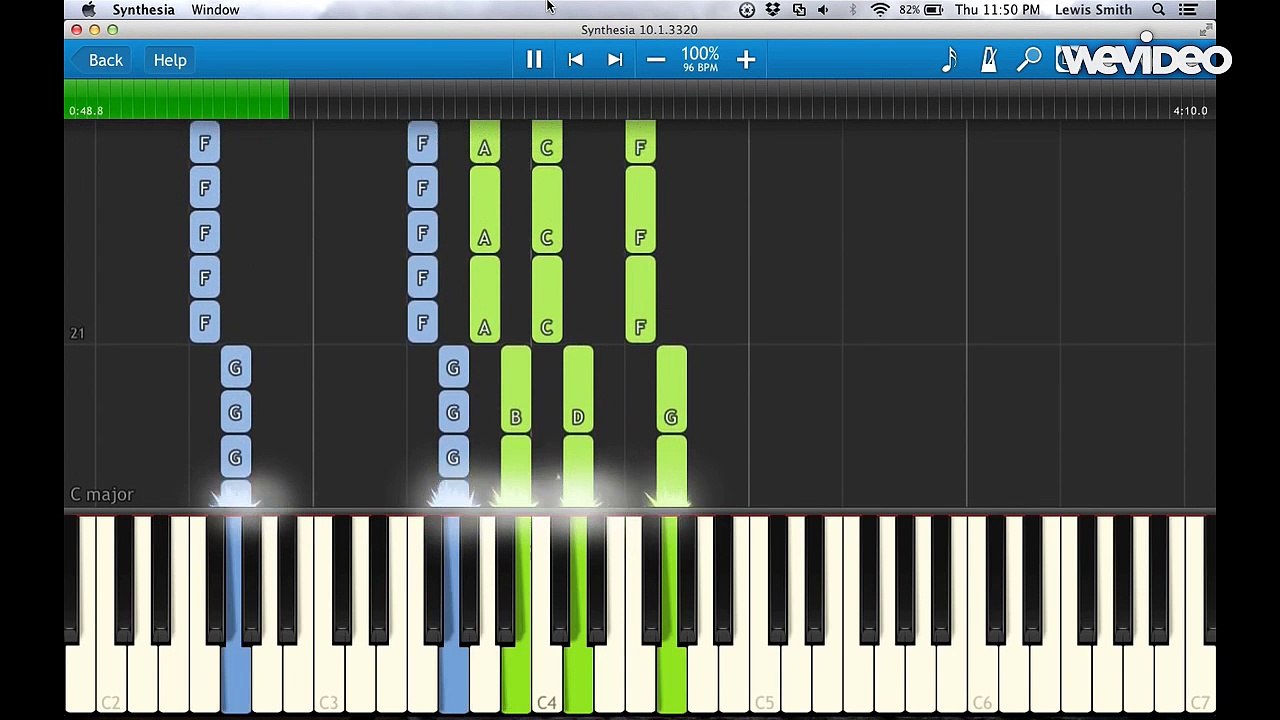This screenshot has height=720, width=1280.
Task: Click the Wi-Fi status icon
Action: [x=880, y=10]
